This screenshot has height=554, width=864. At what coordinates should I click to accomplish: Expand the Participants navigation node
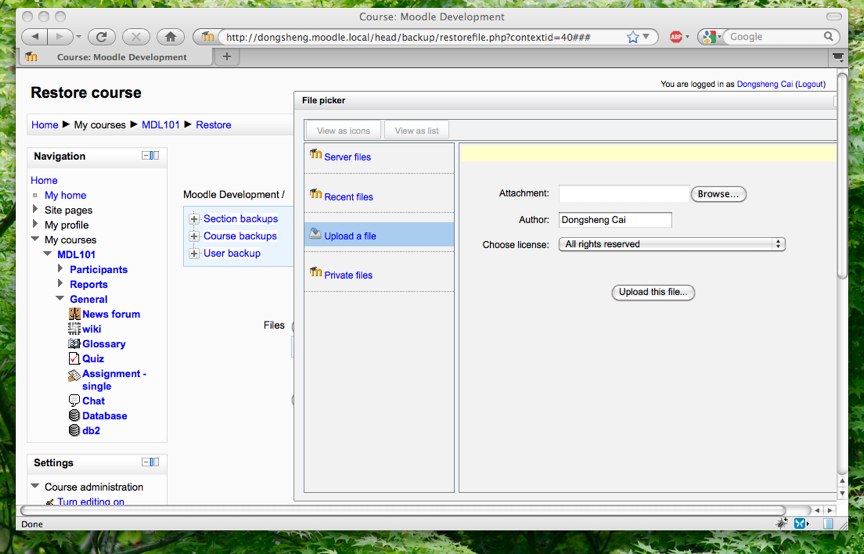(x=60, y=268)
